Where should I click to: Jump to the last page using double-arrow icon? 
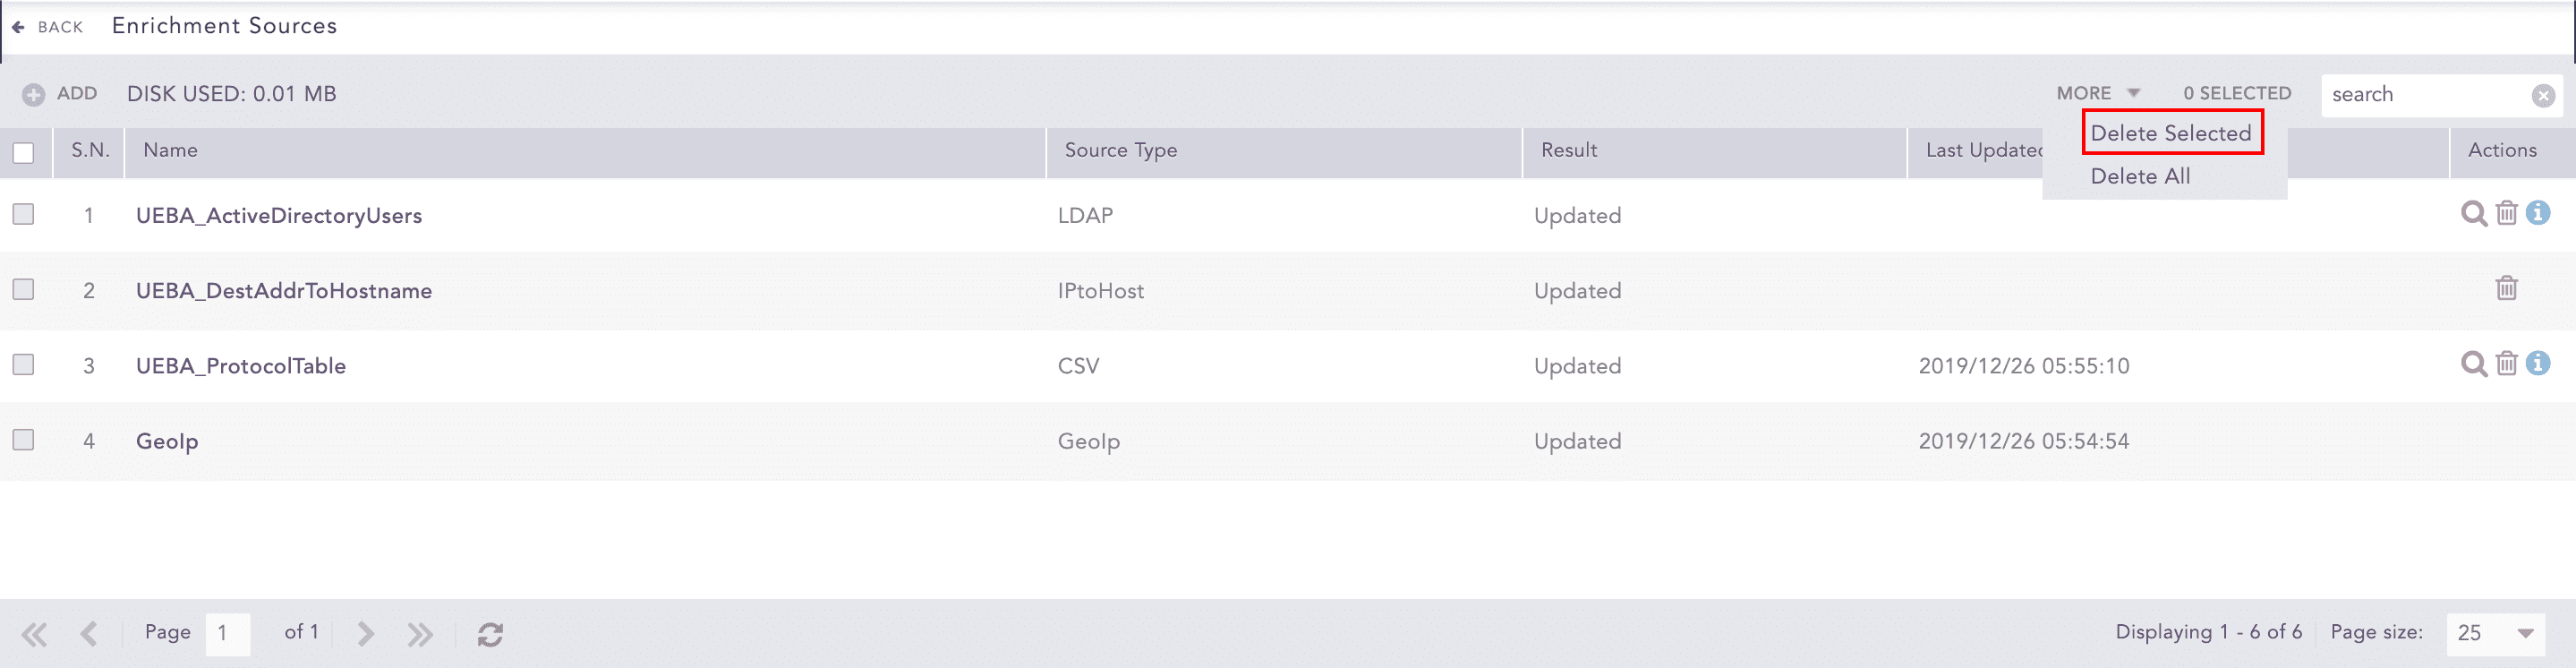click(x=420, y=633)
